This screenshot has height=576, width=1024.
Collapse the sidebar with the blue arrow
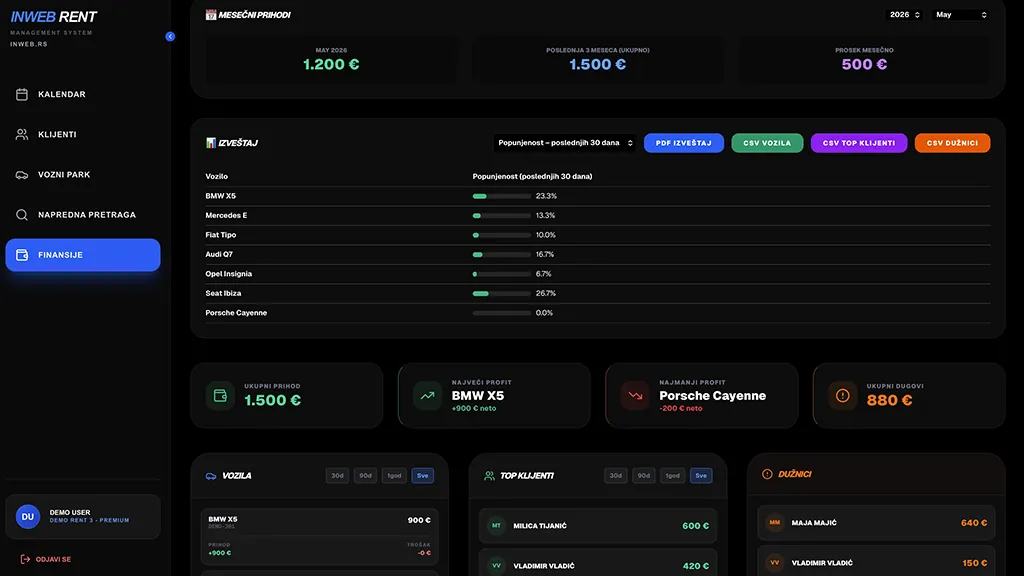coord(170,37)
